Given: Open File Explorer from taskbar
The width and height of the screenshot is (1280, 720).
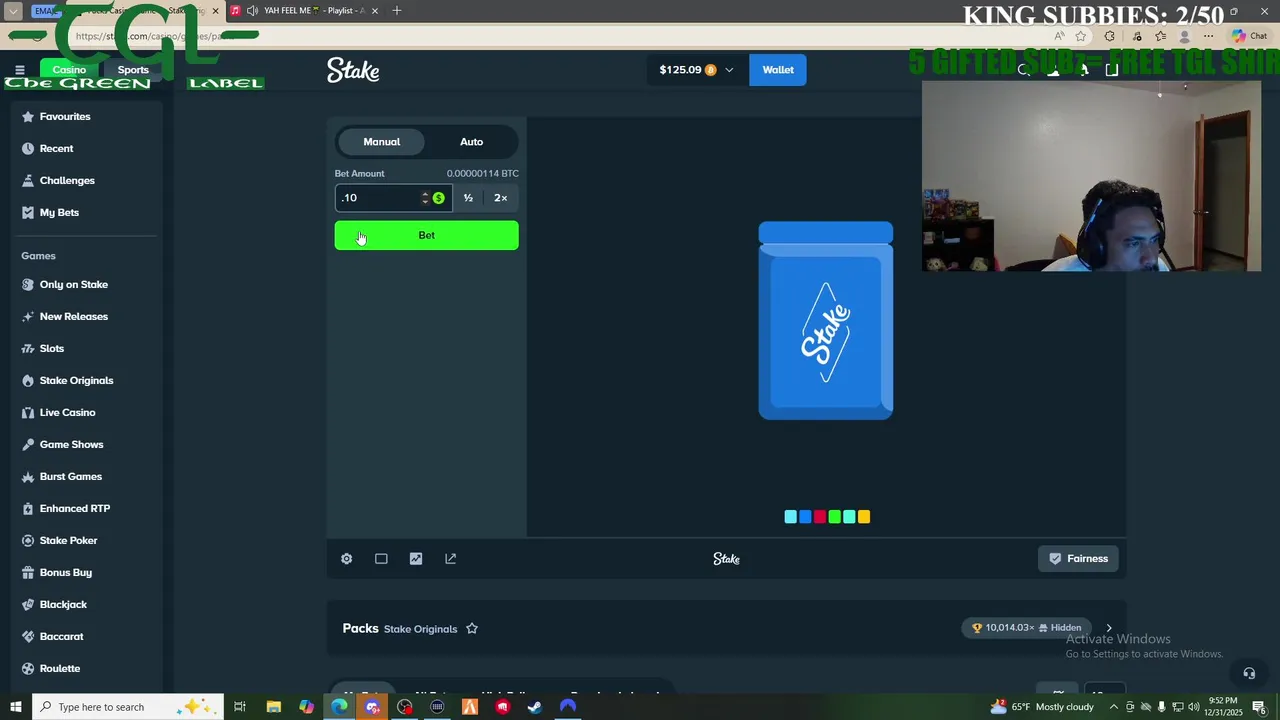Looking at the screenshot, I should (273, 707).
